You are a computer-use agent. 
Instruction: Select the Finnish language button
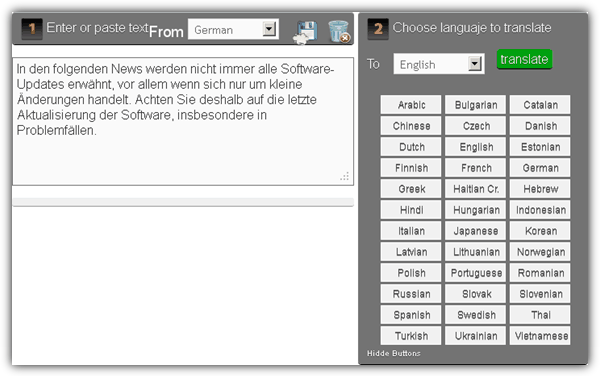pyautogui.click(x=411, y=168)
